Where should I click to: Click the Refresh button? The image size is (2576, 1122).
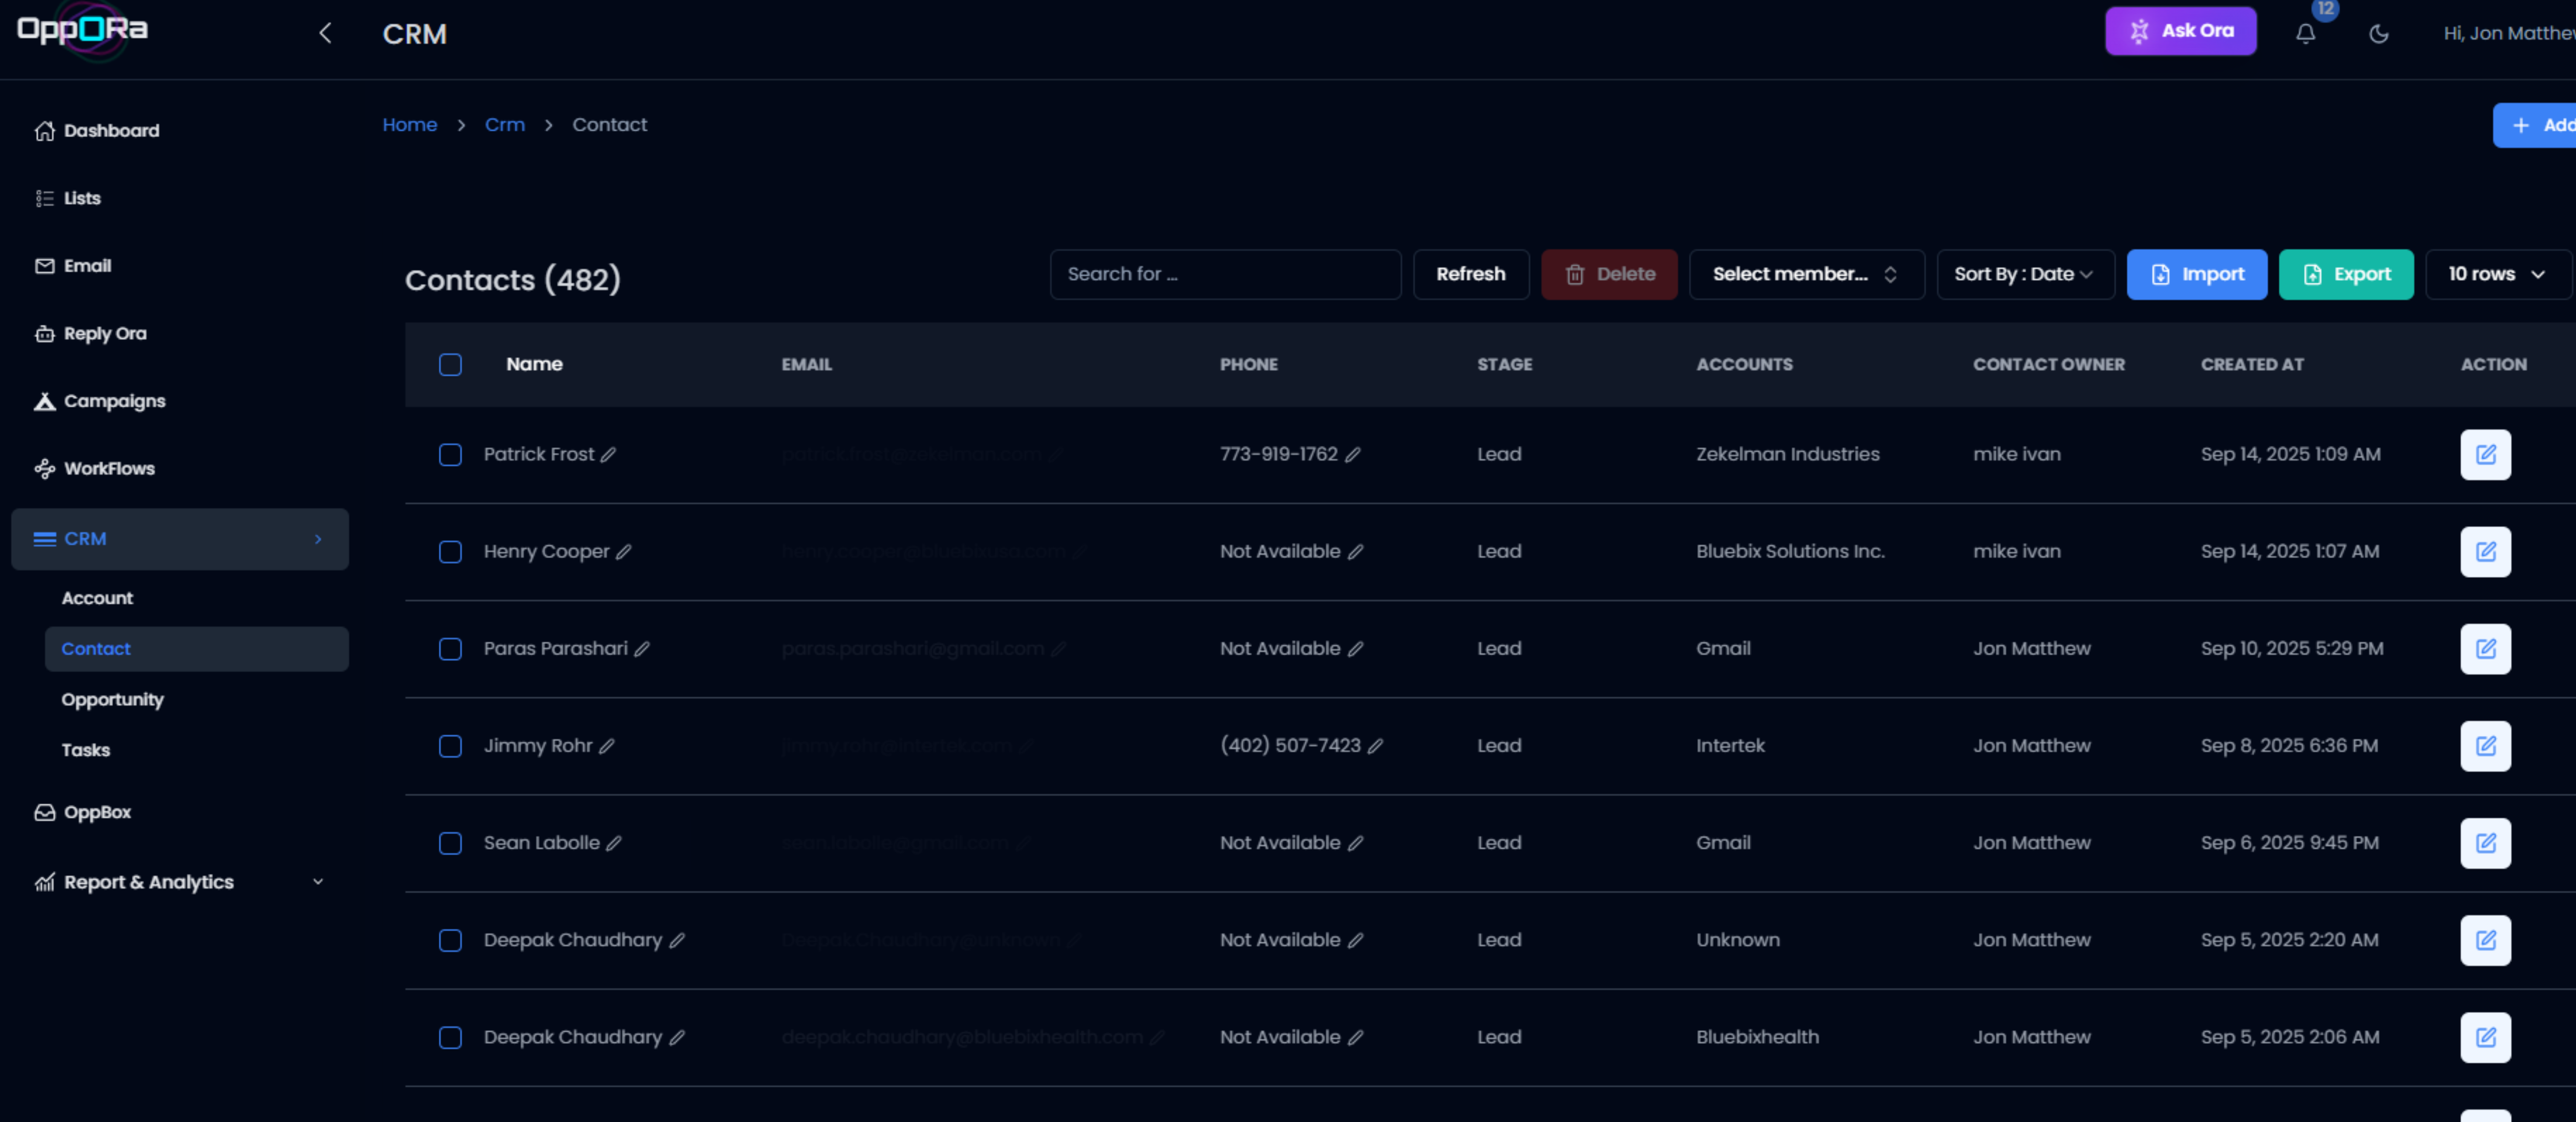[1470, 274]
